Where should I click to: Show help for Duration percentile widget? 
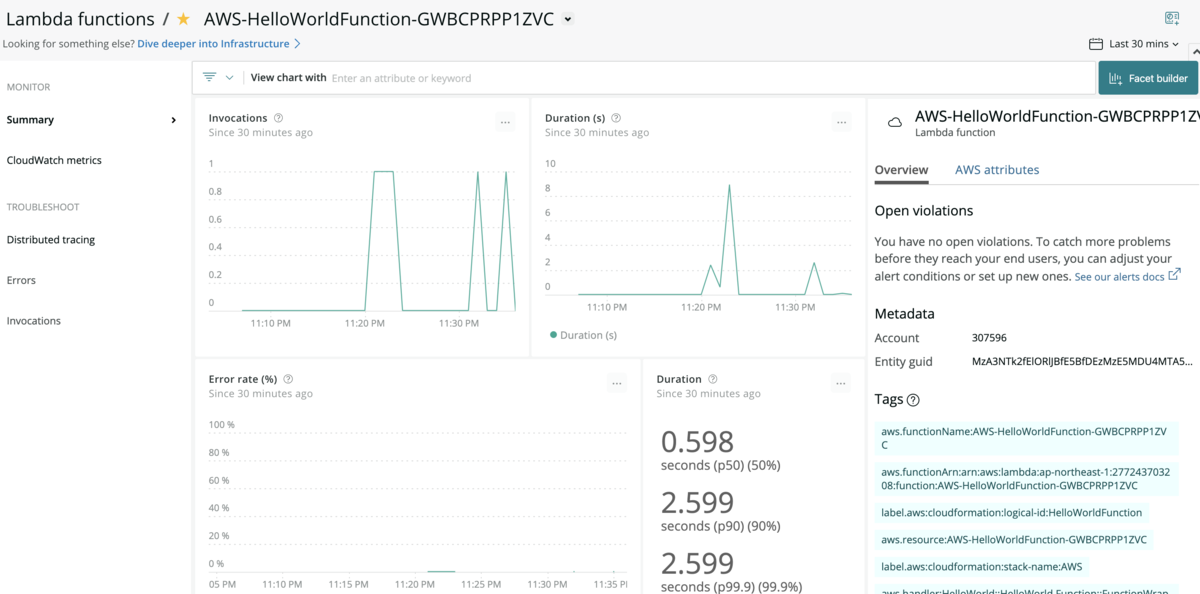[x=713, y=379]
